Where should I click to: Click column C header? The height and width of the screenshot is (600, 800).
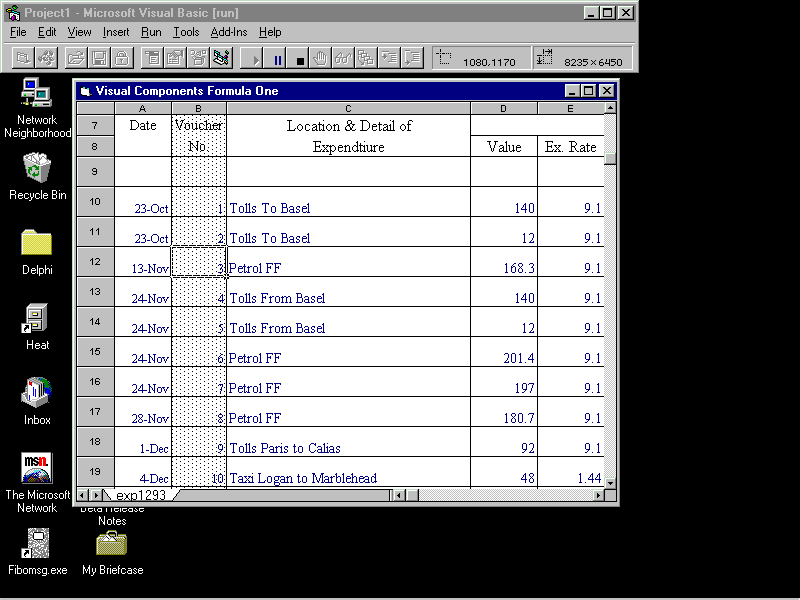pos(348,108)
